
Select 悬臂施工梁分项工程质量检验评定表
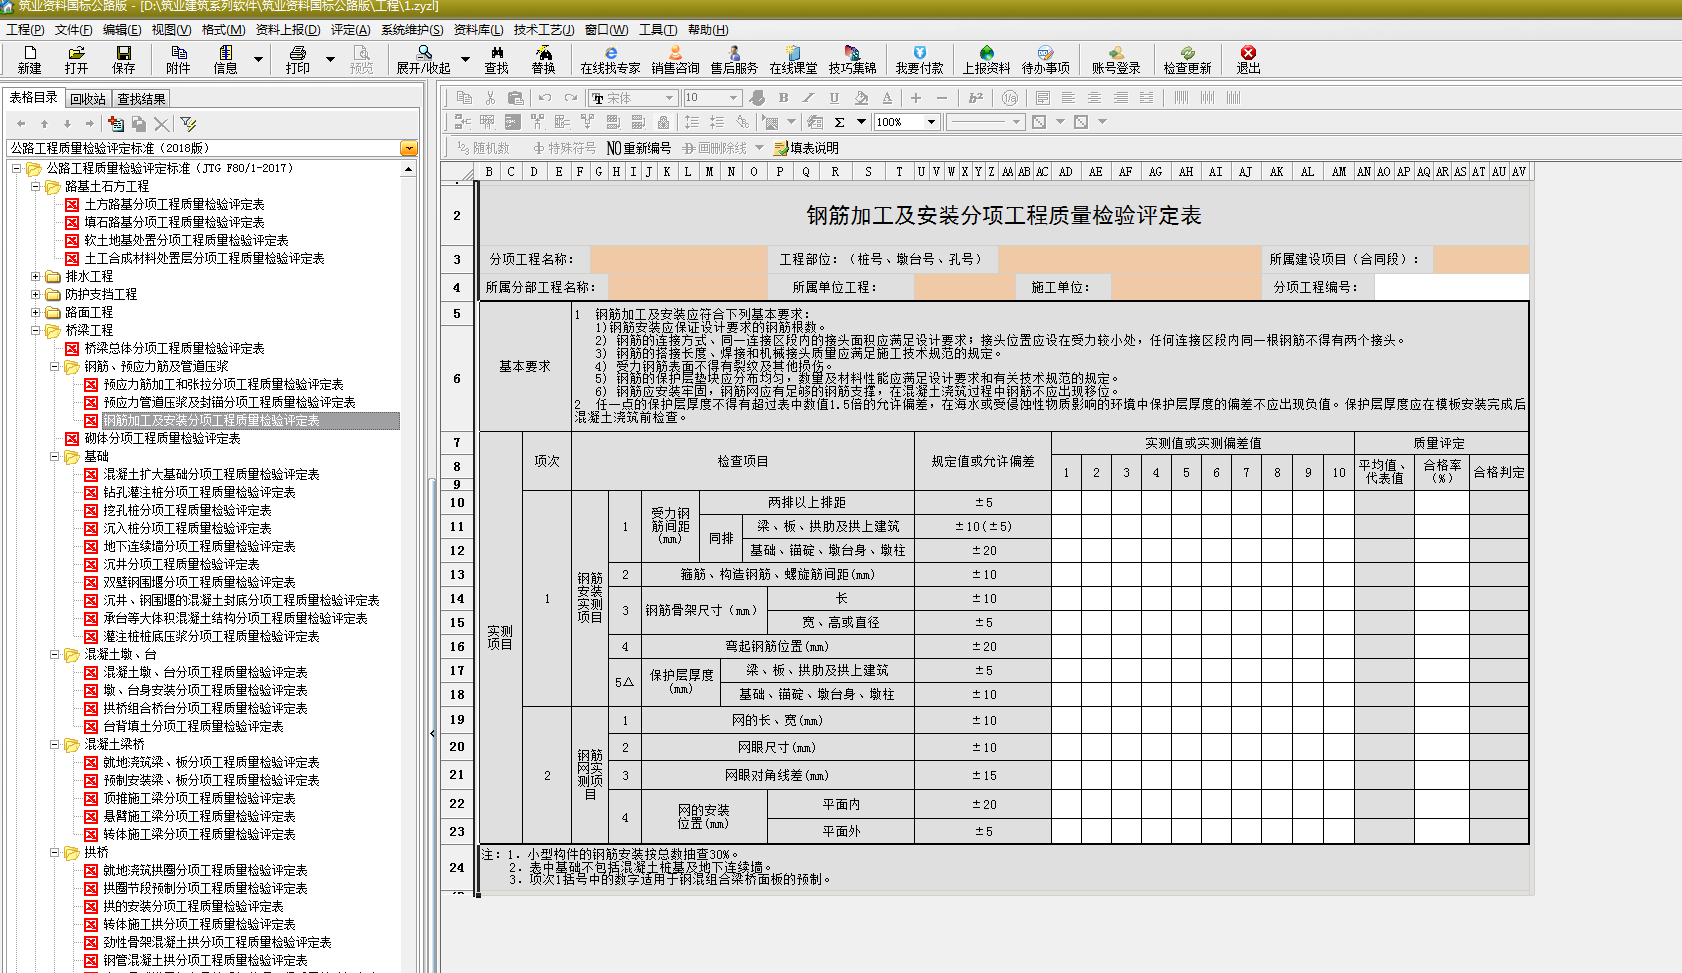[199, 816]
